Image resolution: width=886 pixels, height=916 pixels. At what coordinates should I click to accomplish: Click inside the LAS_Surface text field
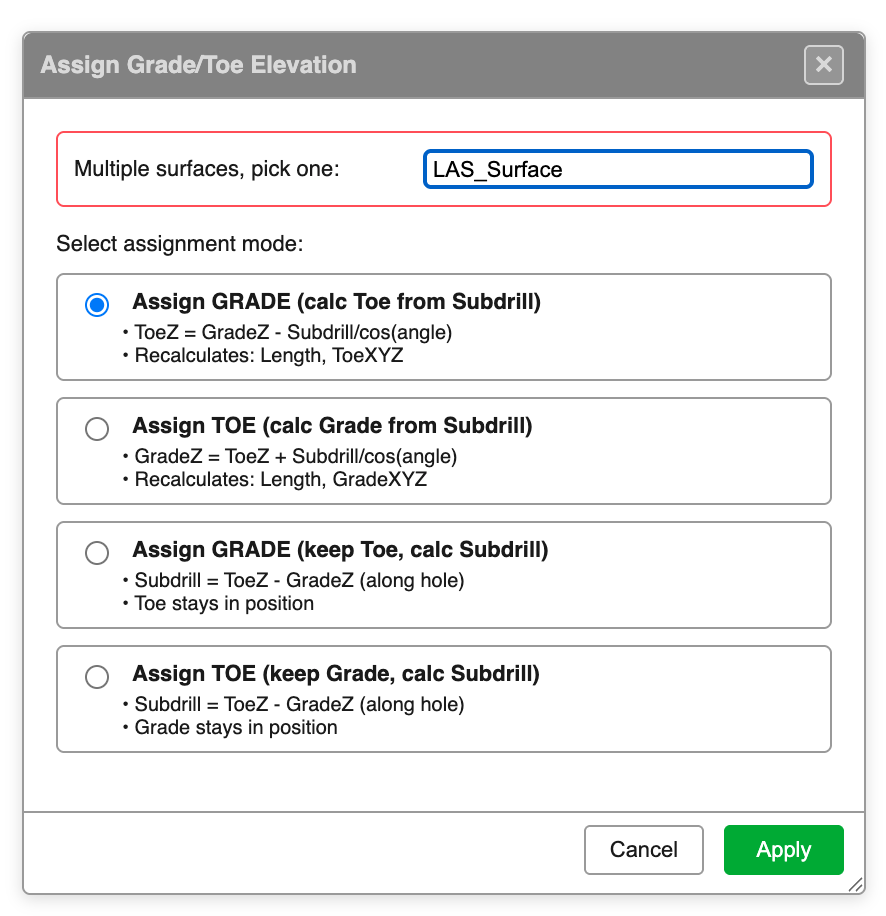tap(617, 169)
